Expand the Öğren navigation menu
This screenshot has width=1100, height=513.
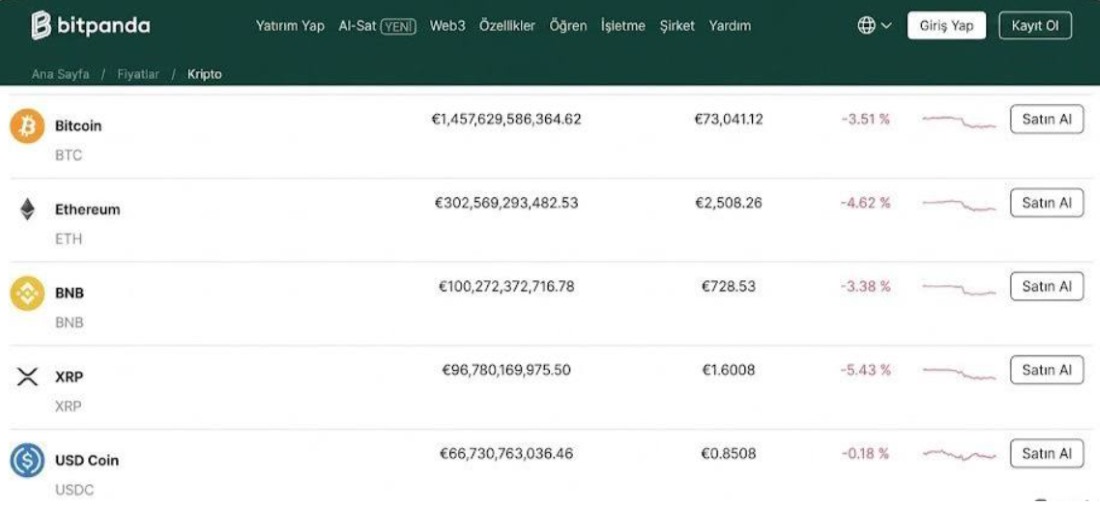568,26
